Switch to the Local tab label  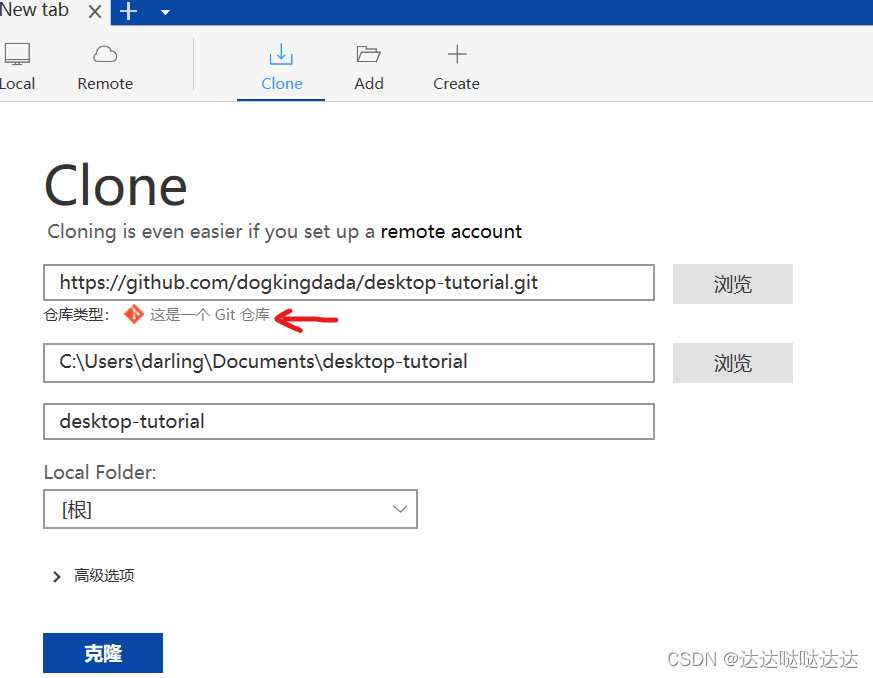tap(17, 83)
